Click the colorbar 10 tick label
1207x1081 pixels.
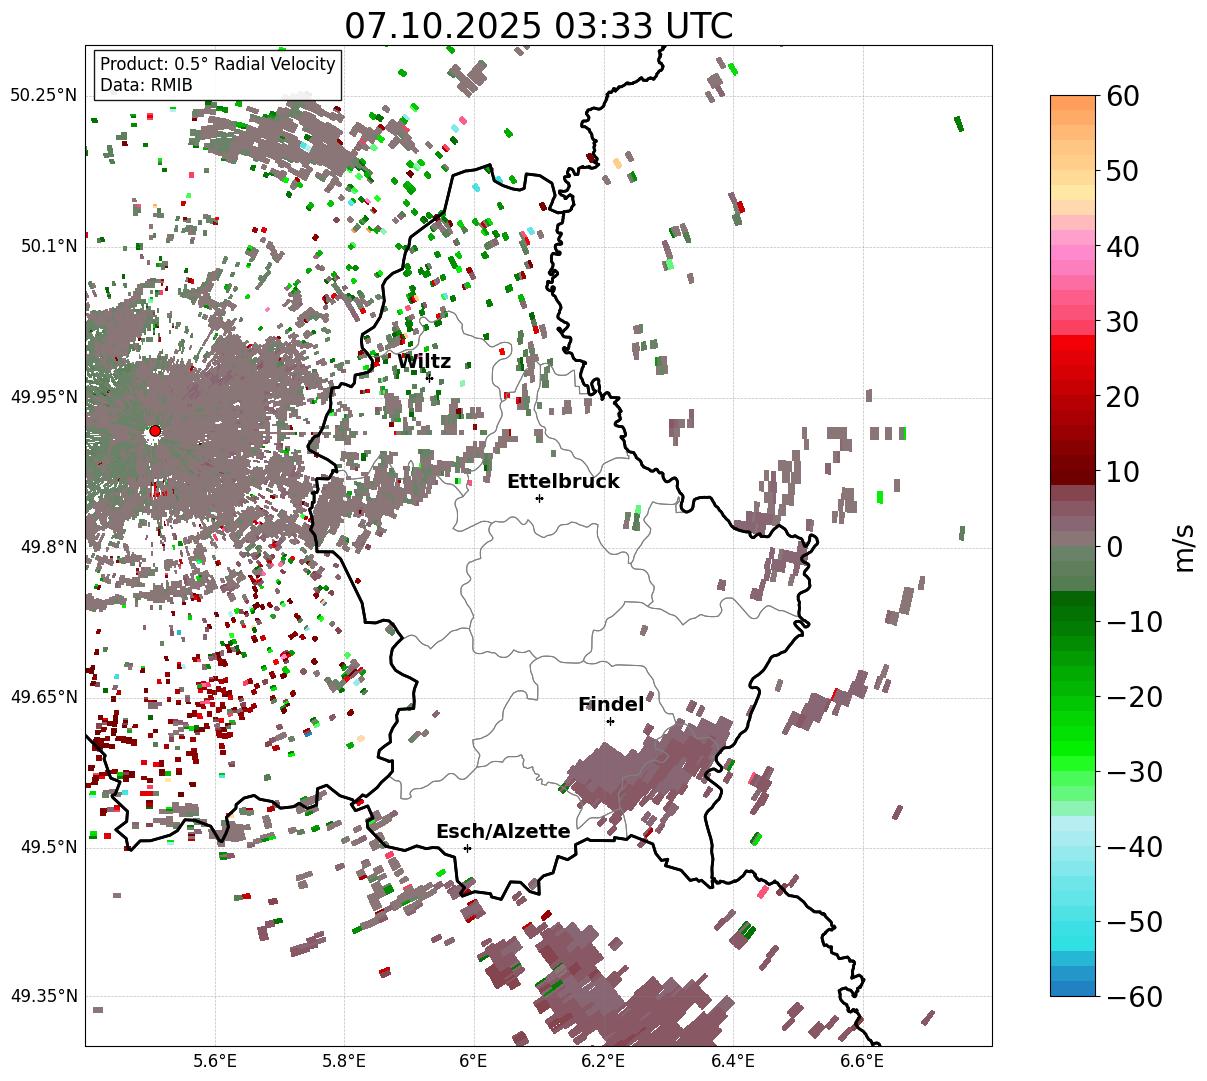tap(1122, 471)
